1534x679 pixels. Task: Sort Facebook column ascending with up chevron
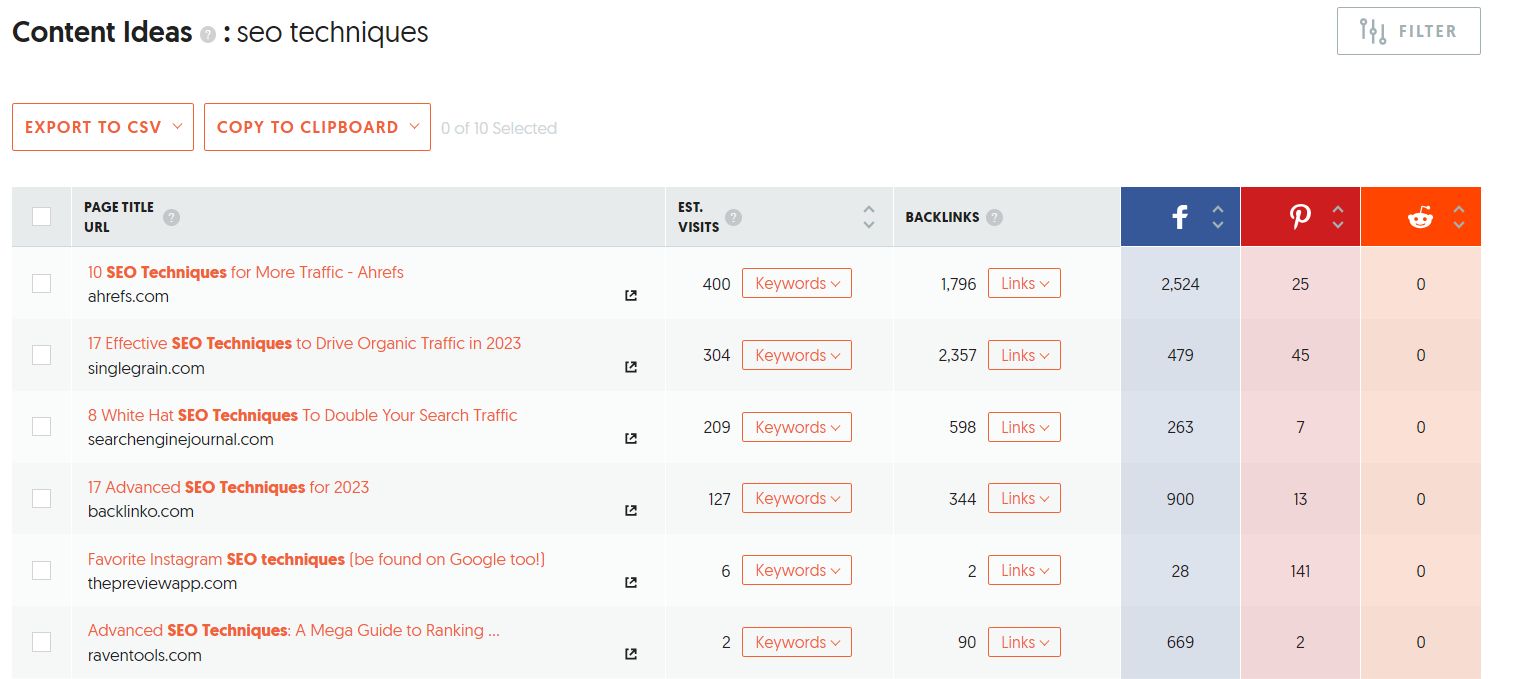(x=1219, y=208)
